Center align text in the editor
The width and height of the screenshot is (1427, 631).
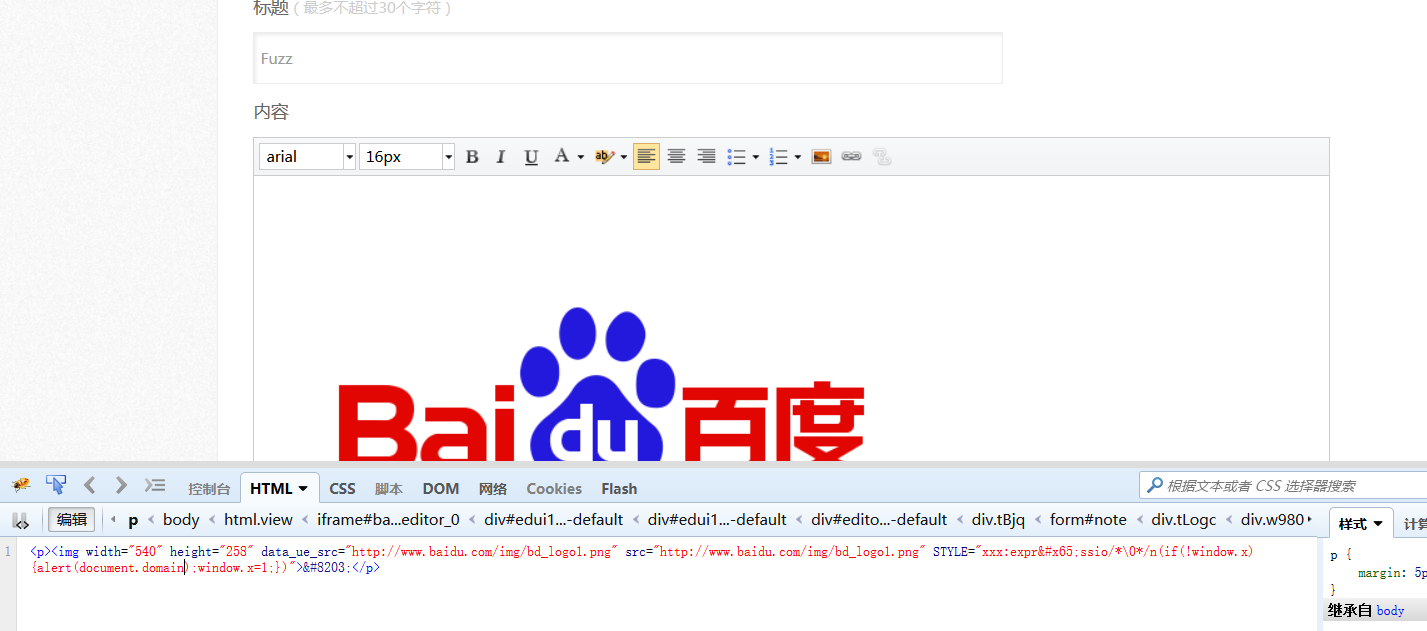[676, 157]
